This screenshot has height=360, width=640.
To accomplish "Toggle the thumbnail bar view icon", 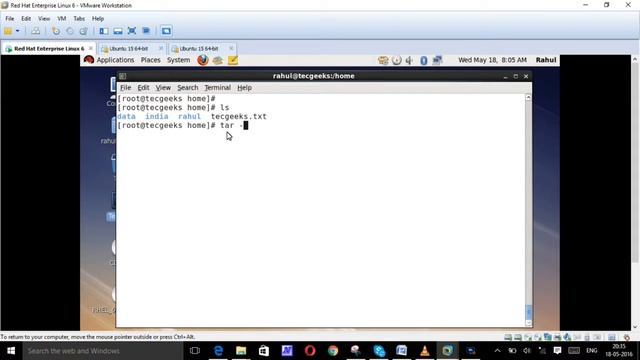I will [118, 31].
